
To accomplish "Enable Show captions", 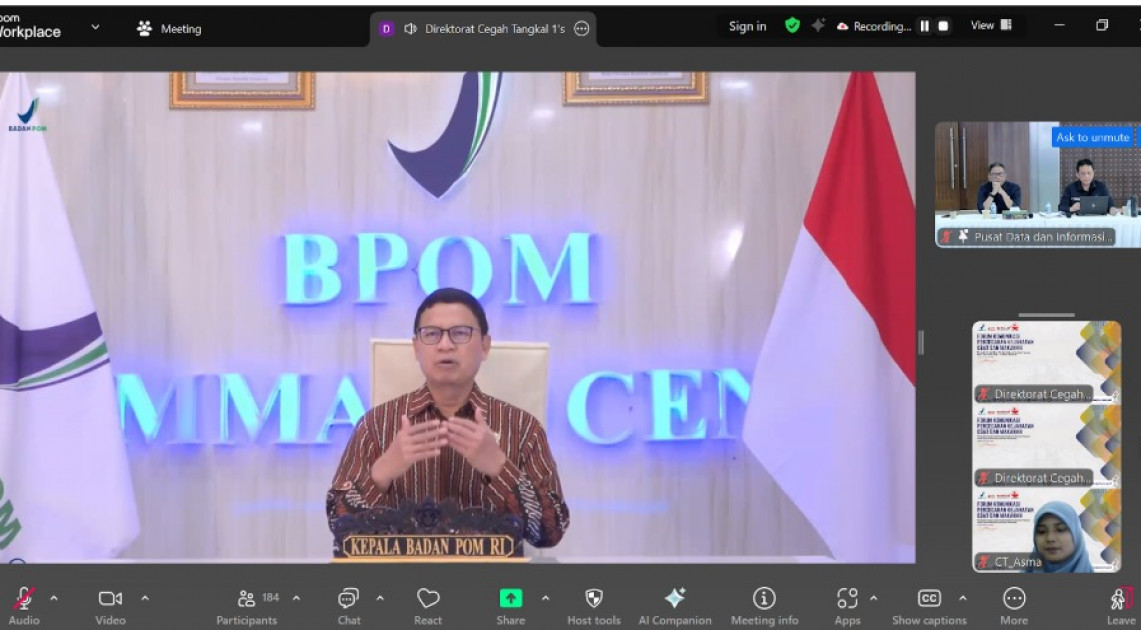I will [928, 600].
